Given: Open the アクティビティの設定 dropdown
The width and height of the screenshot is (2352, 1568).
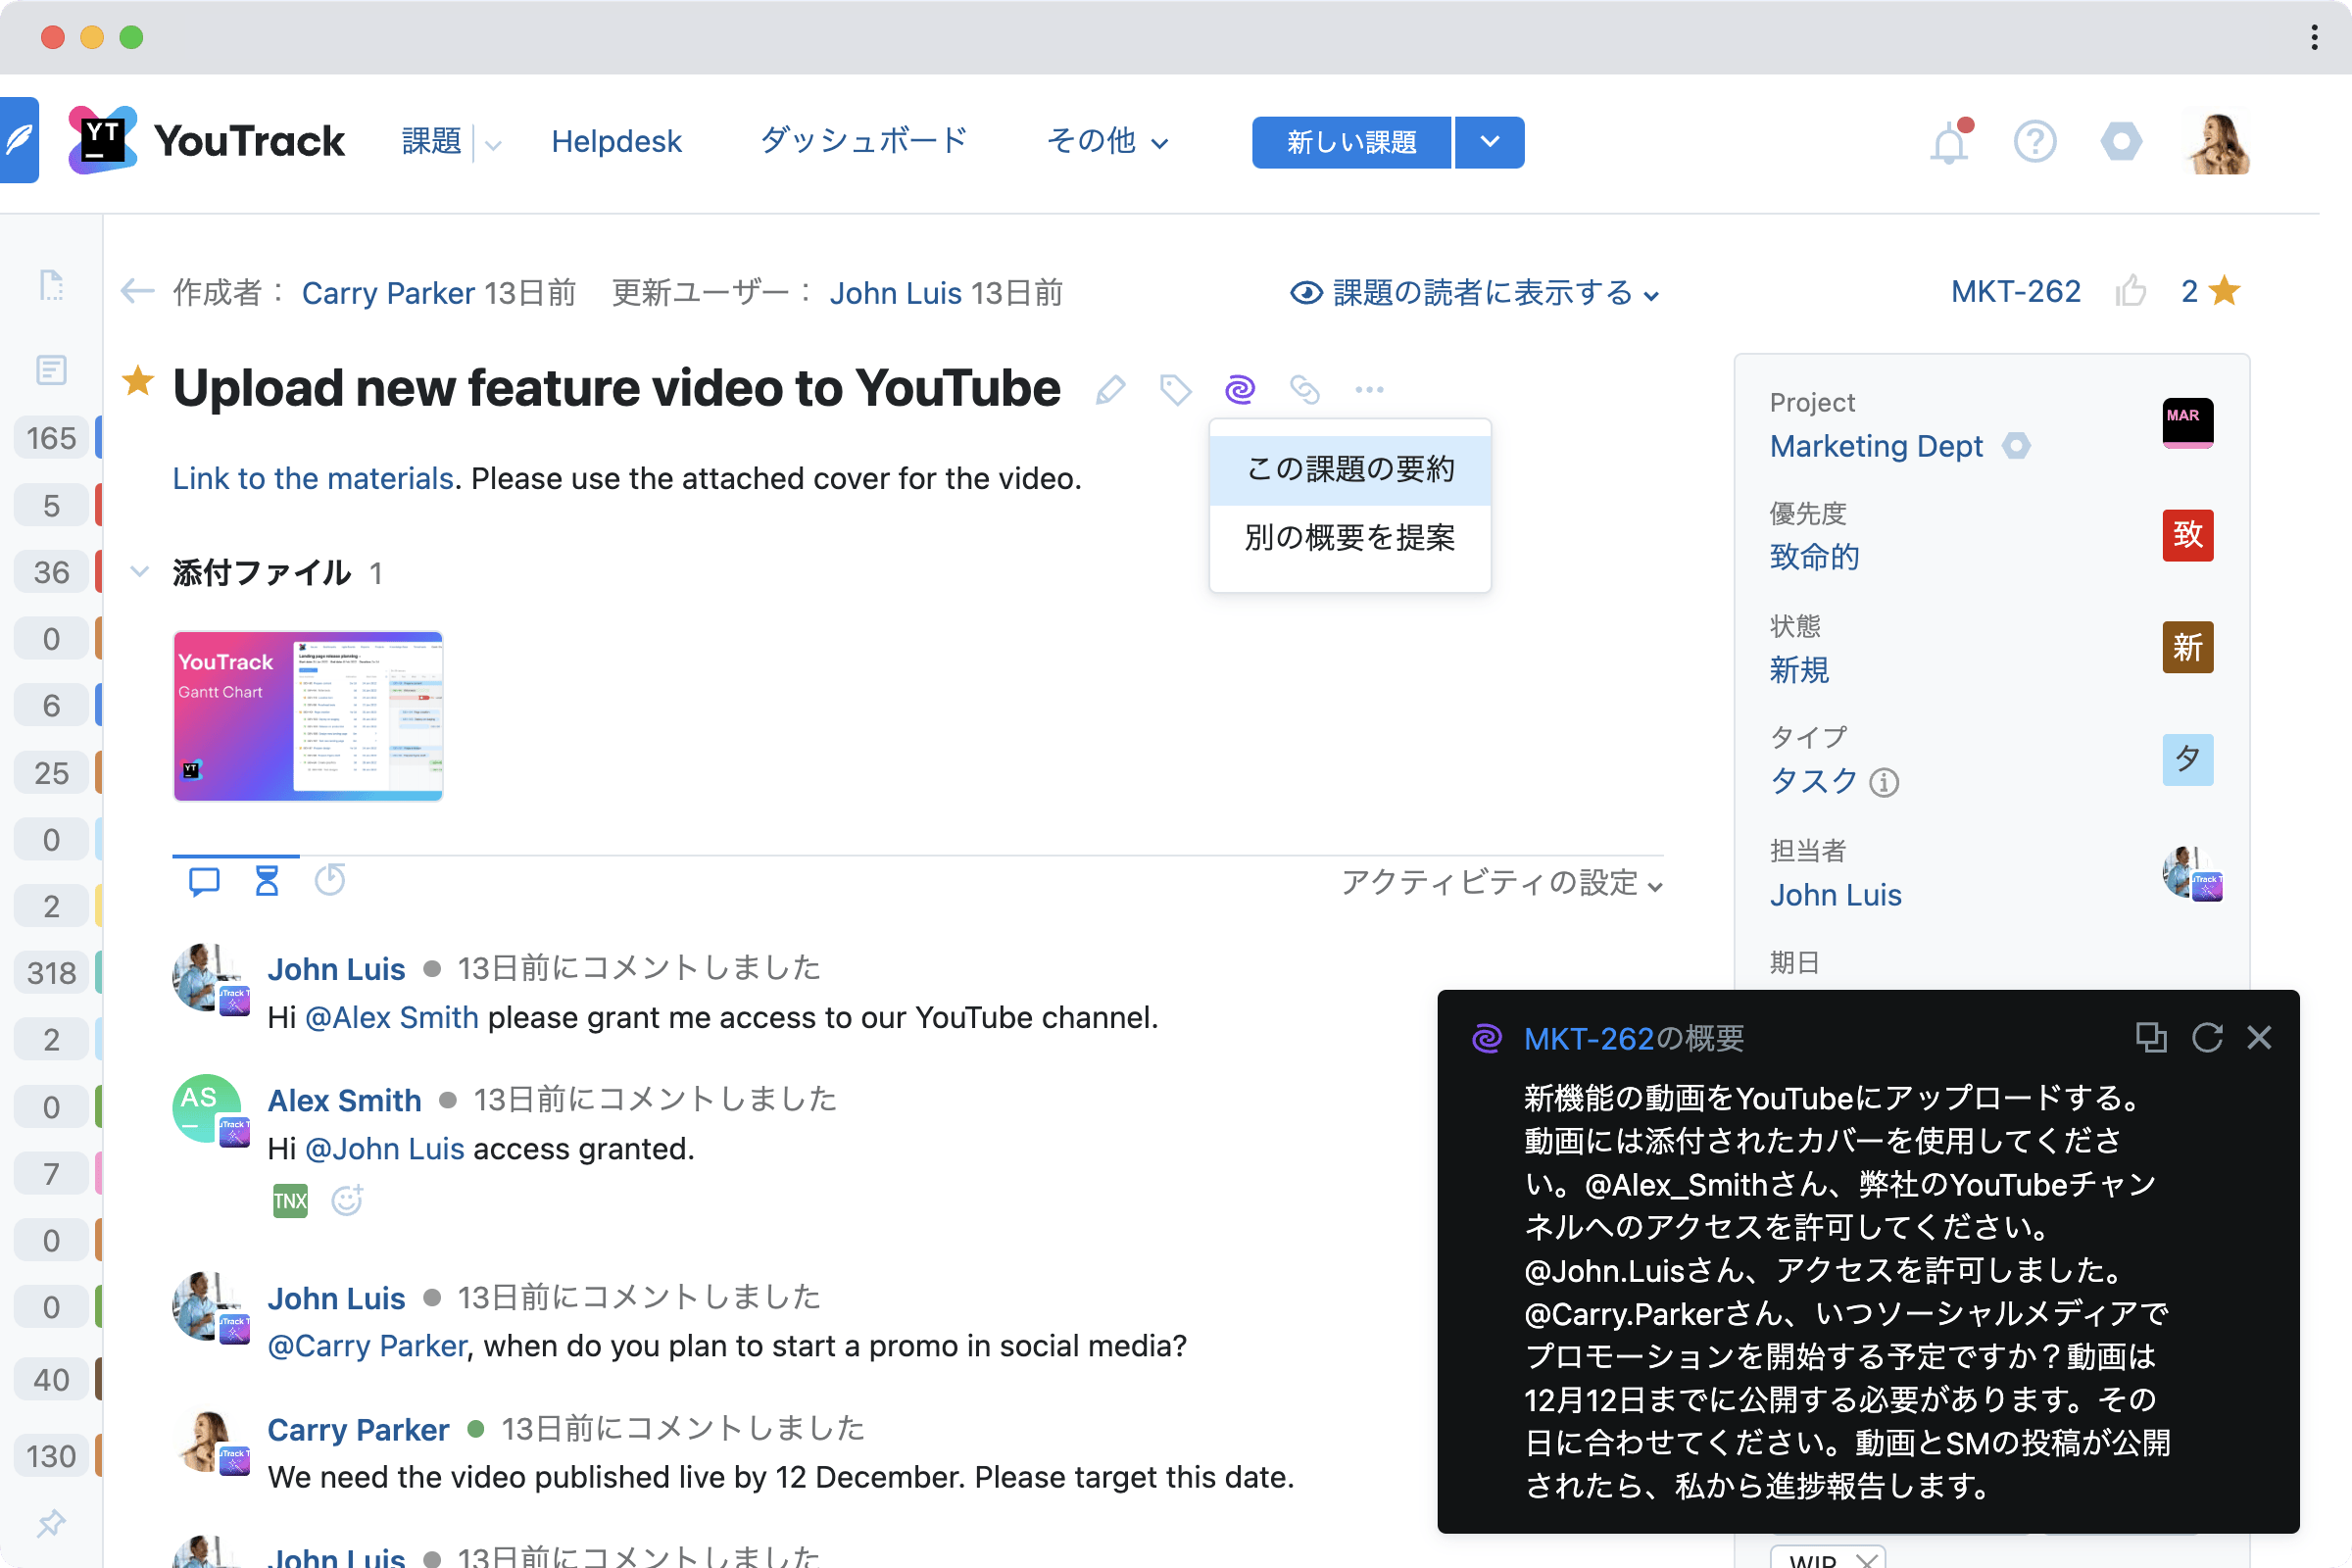Looking at the screenshot, I should coord(1501,883).
